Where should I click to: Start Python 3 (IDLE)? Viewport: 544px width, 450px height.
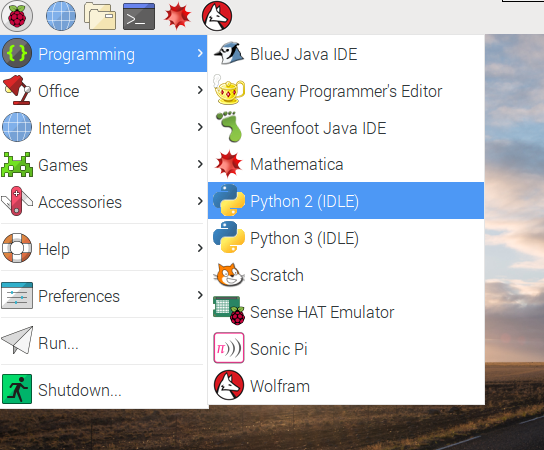[346, 238]
